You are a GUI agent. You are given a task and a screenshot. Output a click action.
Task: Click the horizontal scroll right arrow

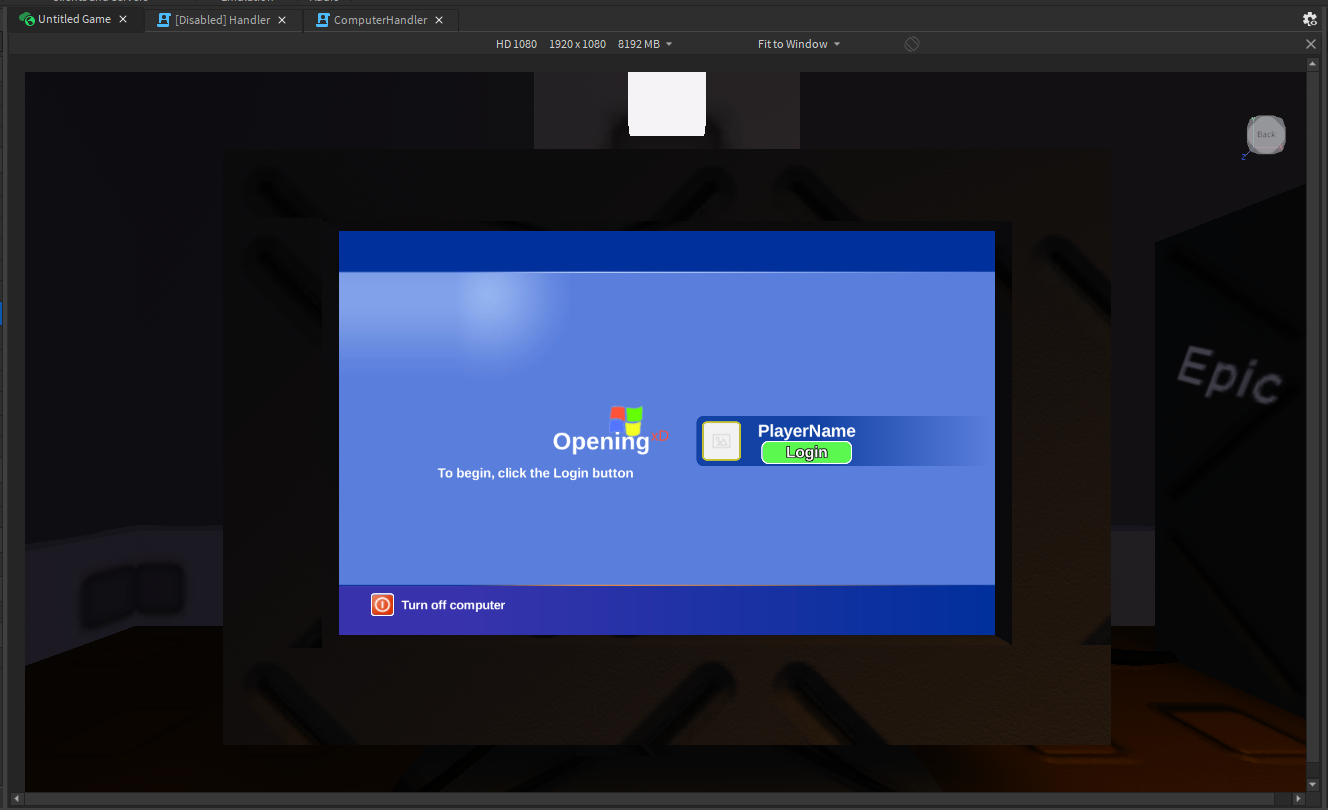click(x=1299, y=799)
